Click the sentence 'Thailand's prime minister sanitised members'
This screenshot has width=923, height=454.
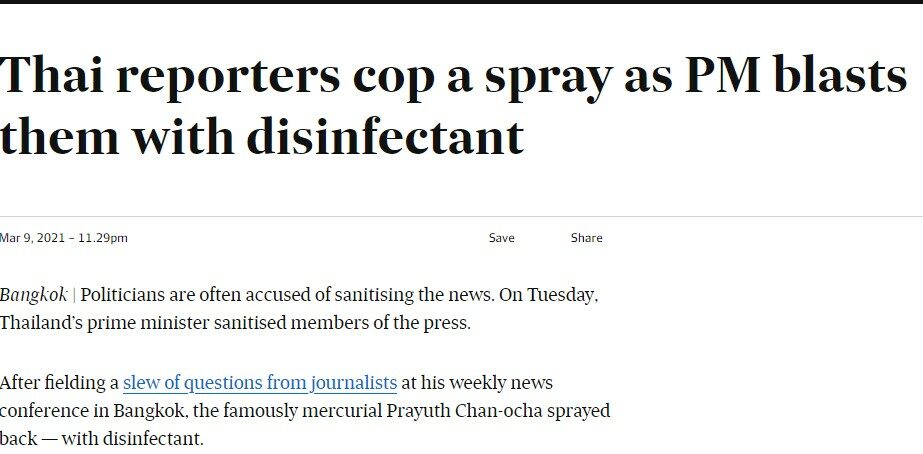click(x=235, y=323)
